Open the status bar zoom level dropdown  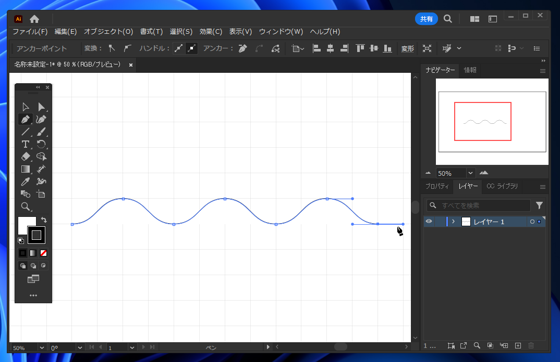[x=42, y=347]
